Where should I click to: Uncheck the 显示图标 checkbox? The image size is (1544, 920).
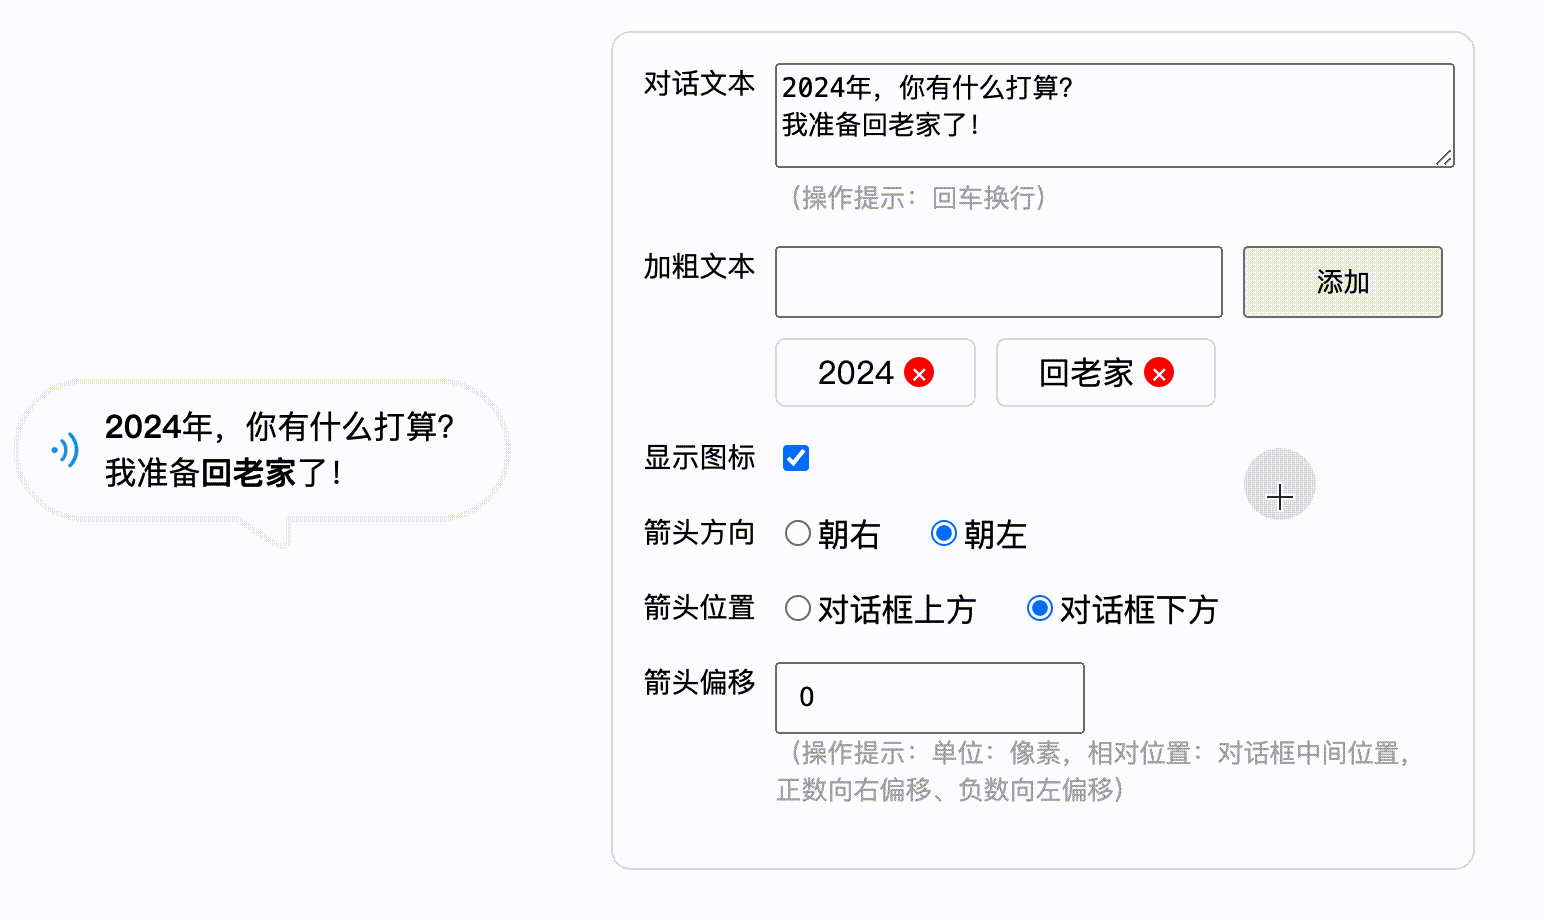[x=795, y=457]
